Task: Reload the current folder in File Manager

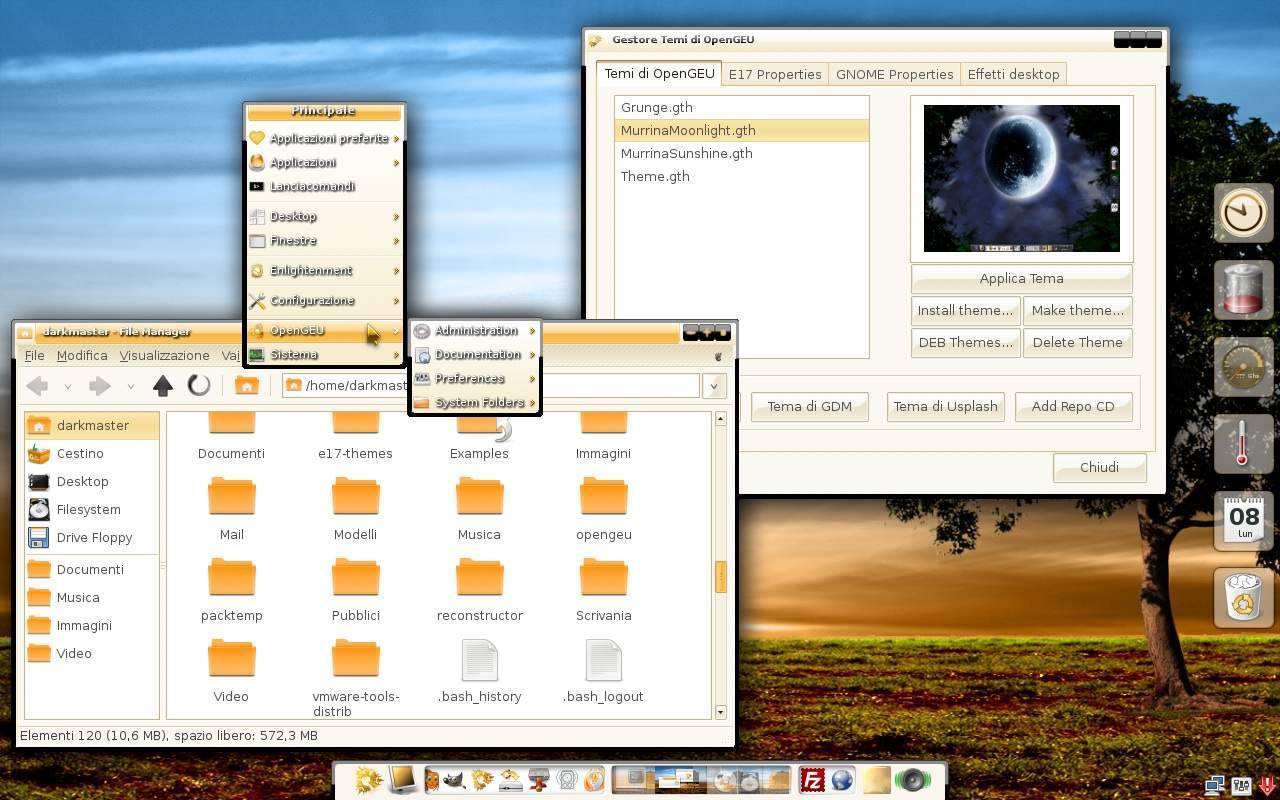Action: (x=199, y=385)
